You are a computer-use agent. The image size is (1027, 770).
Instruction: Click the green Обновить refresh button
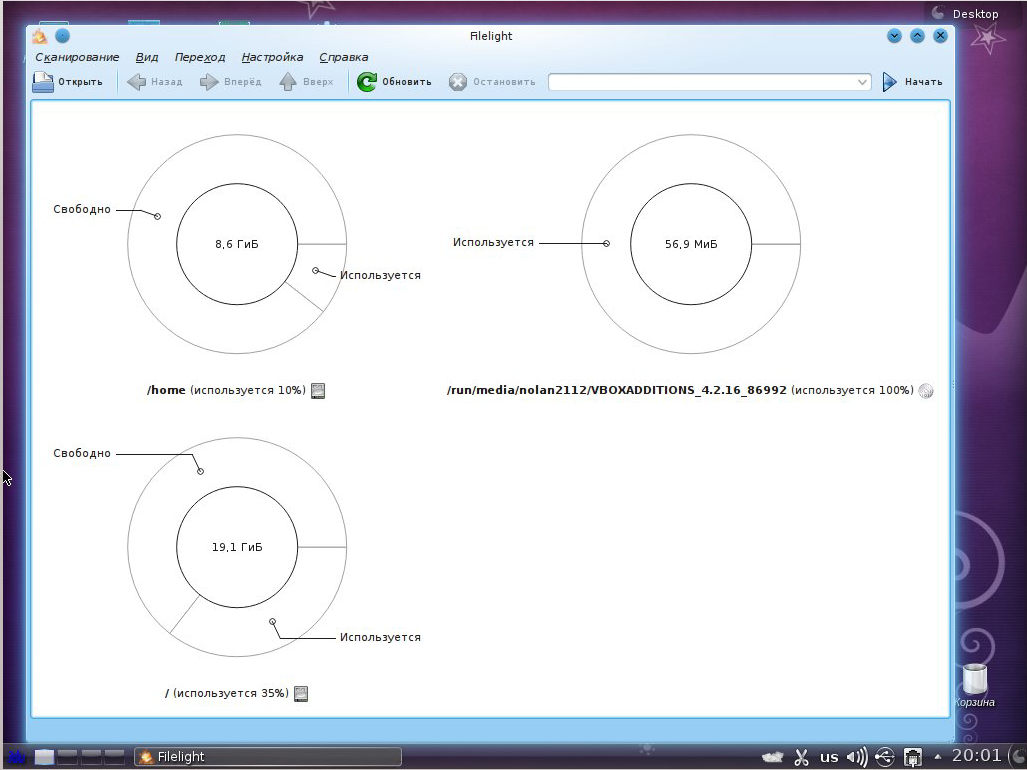(394, 82)
